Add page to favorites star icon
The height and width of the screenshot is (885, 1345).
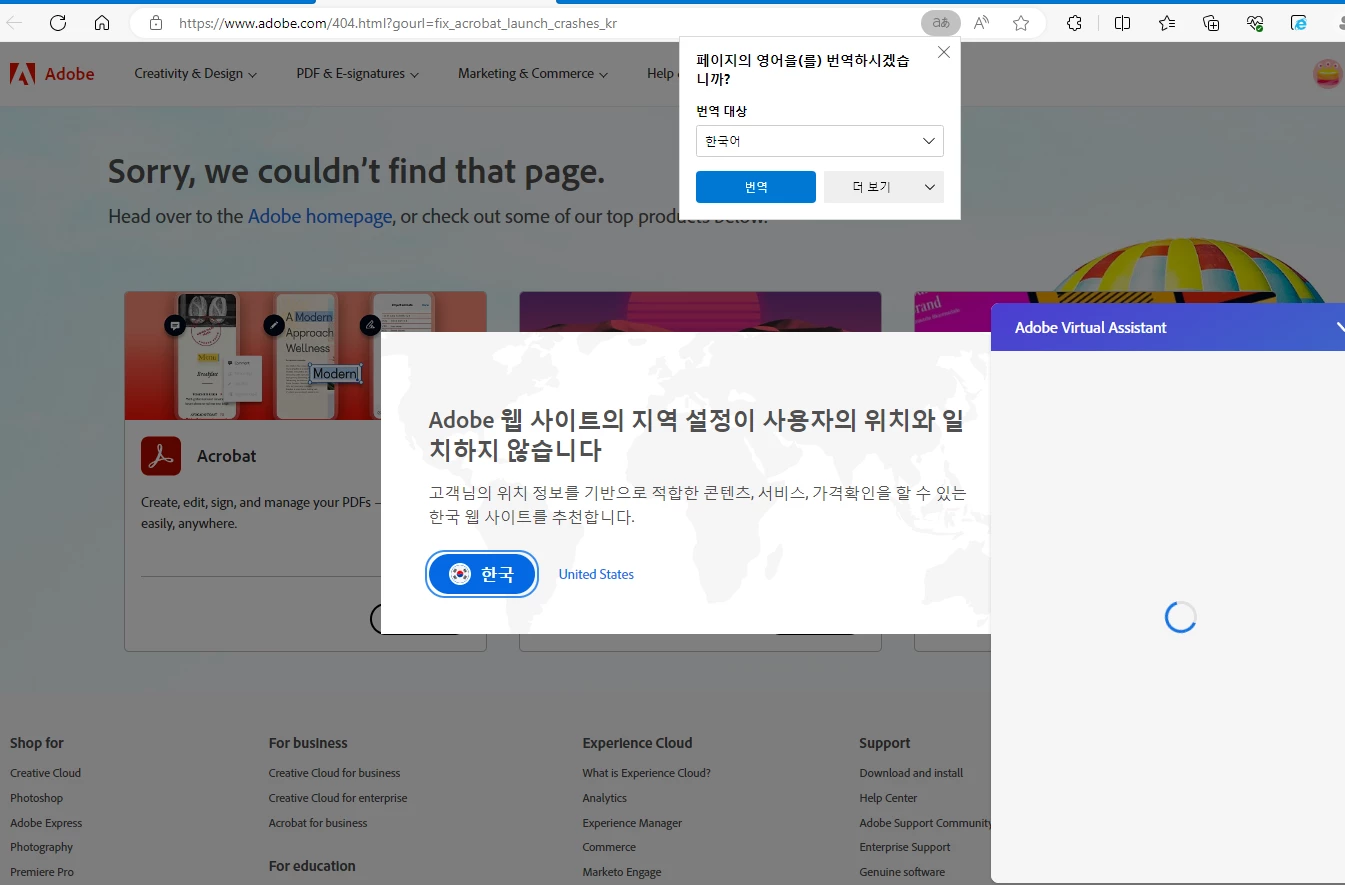tap(1021, 23)
